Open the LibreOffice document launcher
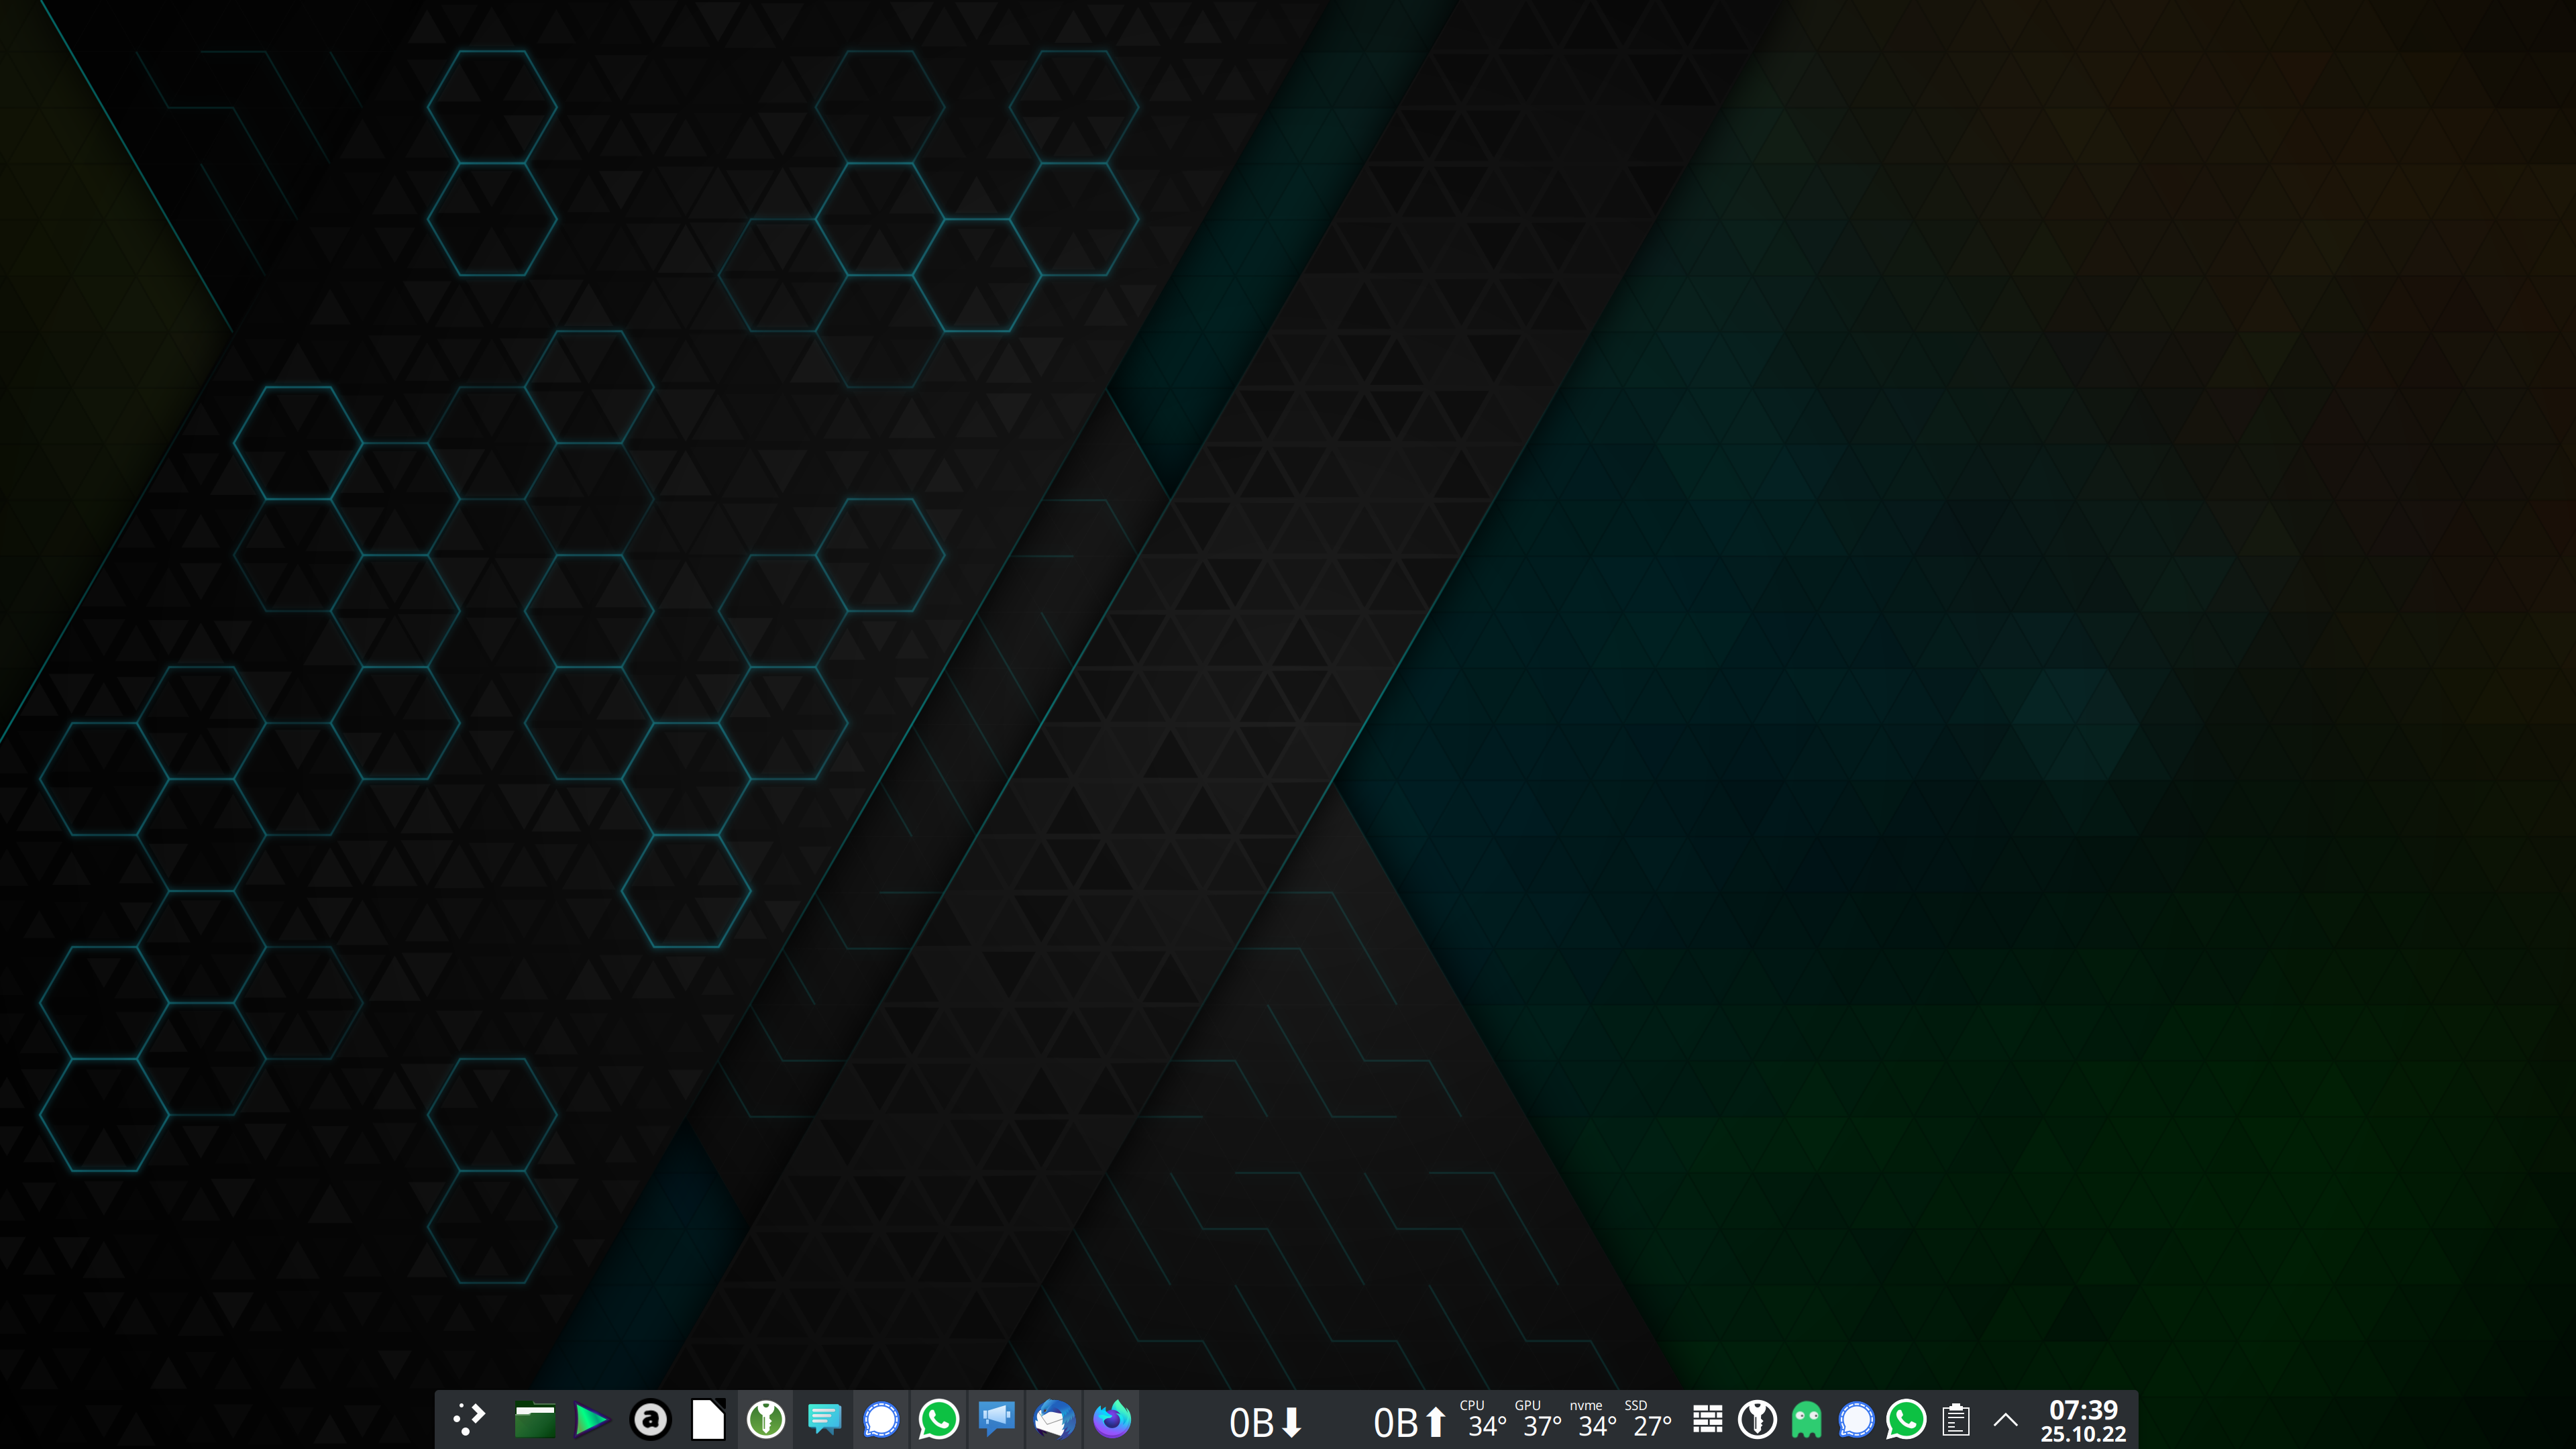This screenshot has height=1449, width=2576. tap(708, 1420)
